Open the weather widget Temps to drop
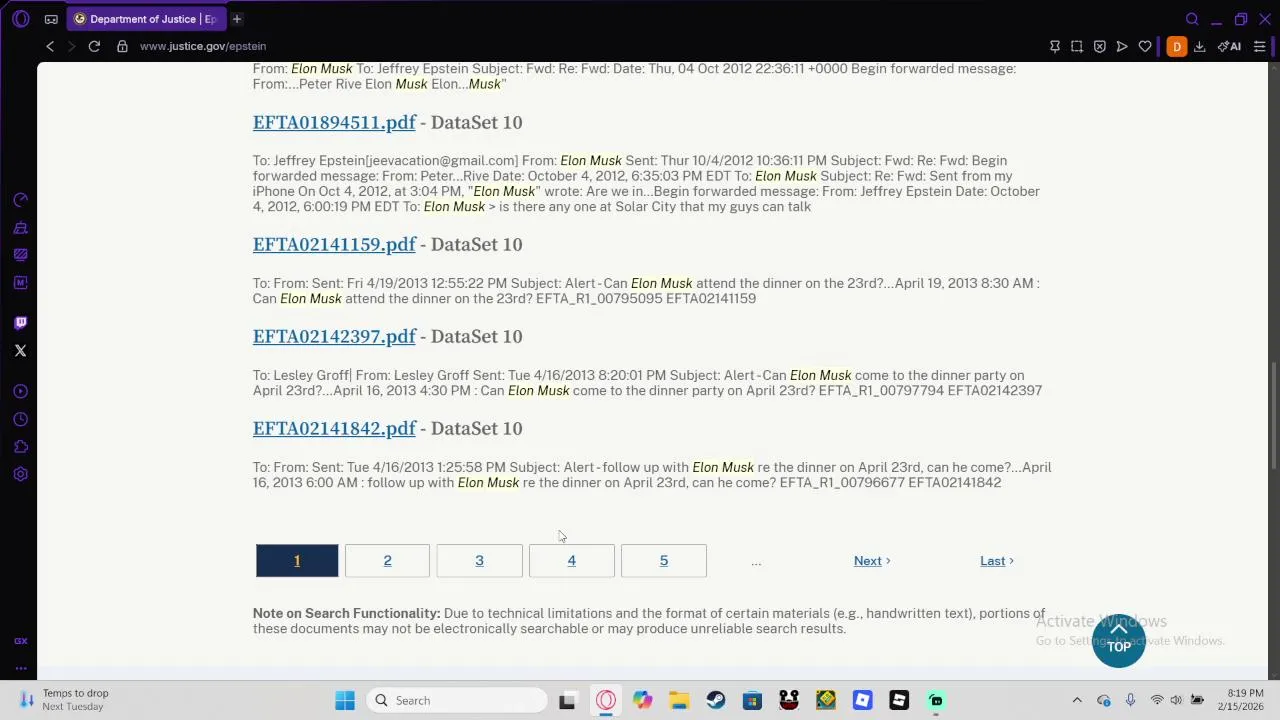This screenshot has width=1280, height=720. tap(65, 700)
